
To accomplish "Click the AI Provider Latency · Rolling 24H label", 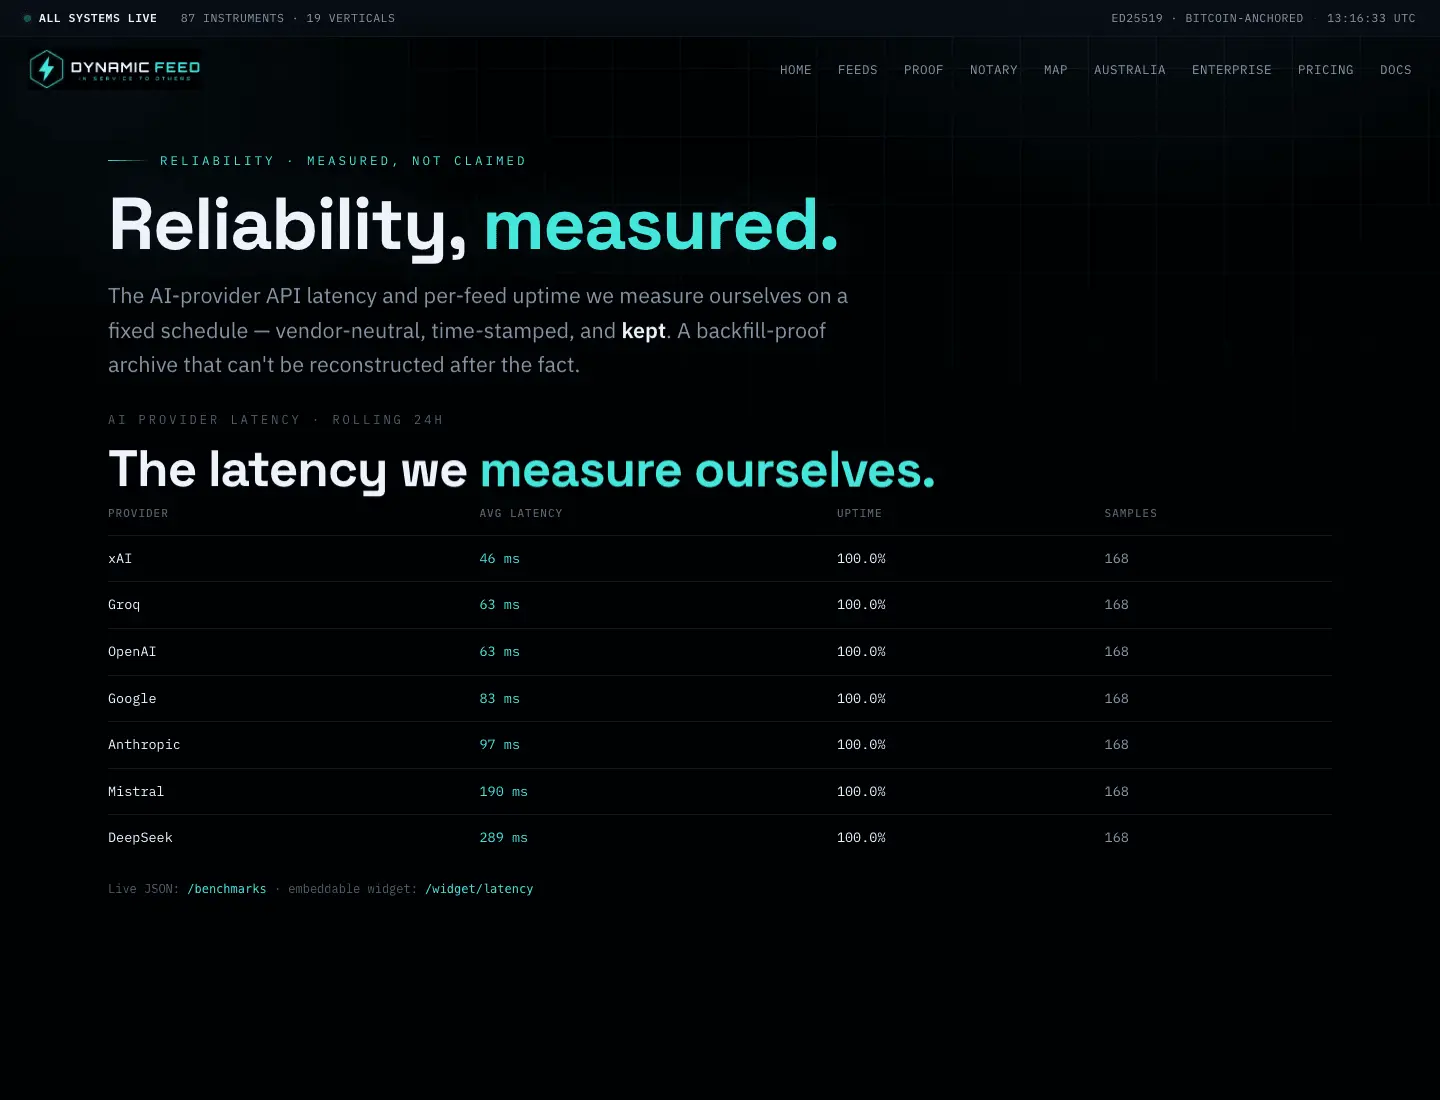I will point(275,420).
